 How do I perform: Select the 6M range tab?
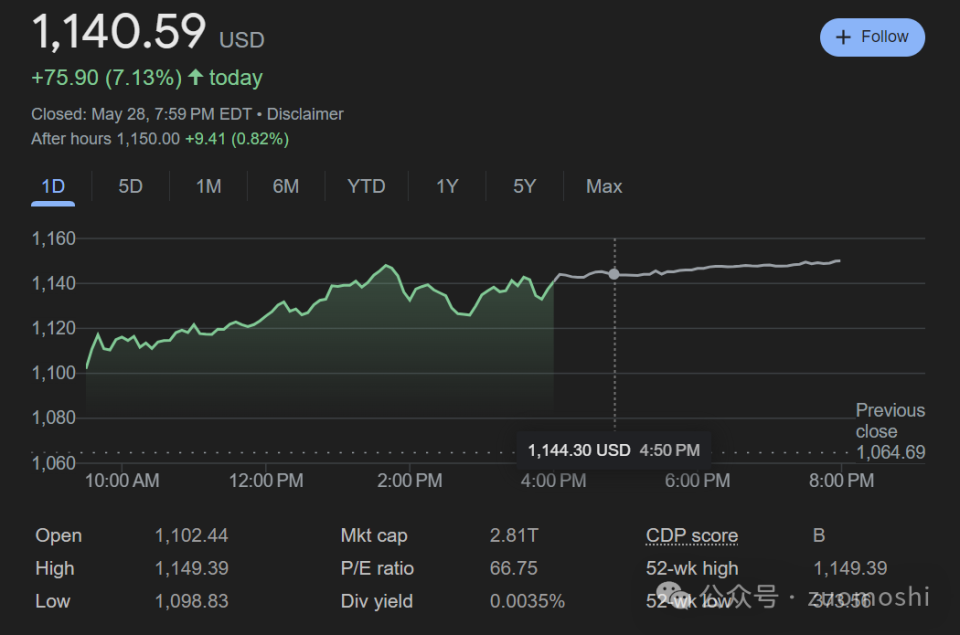point(286,186)
